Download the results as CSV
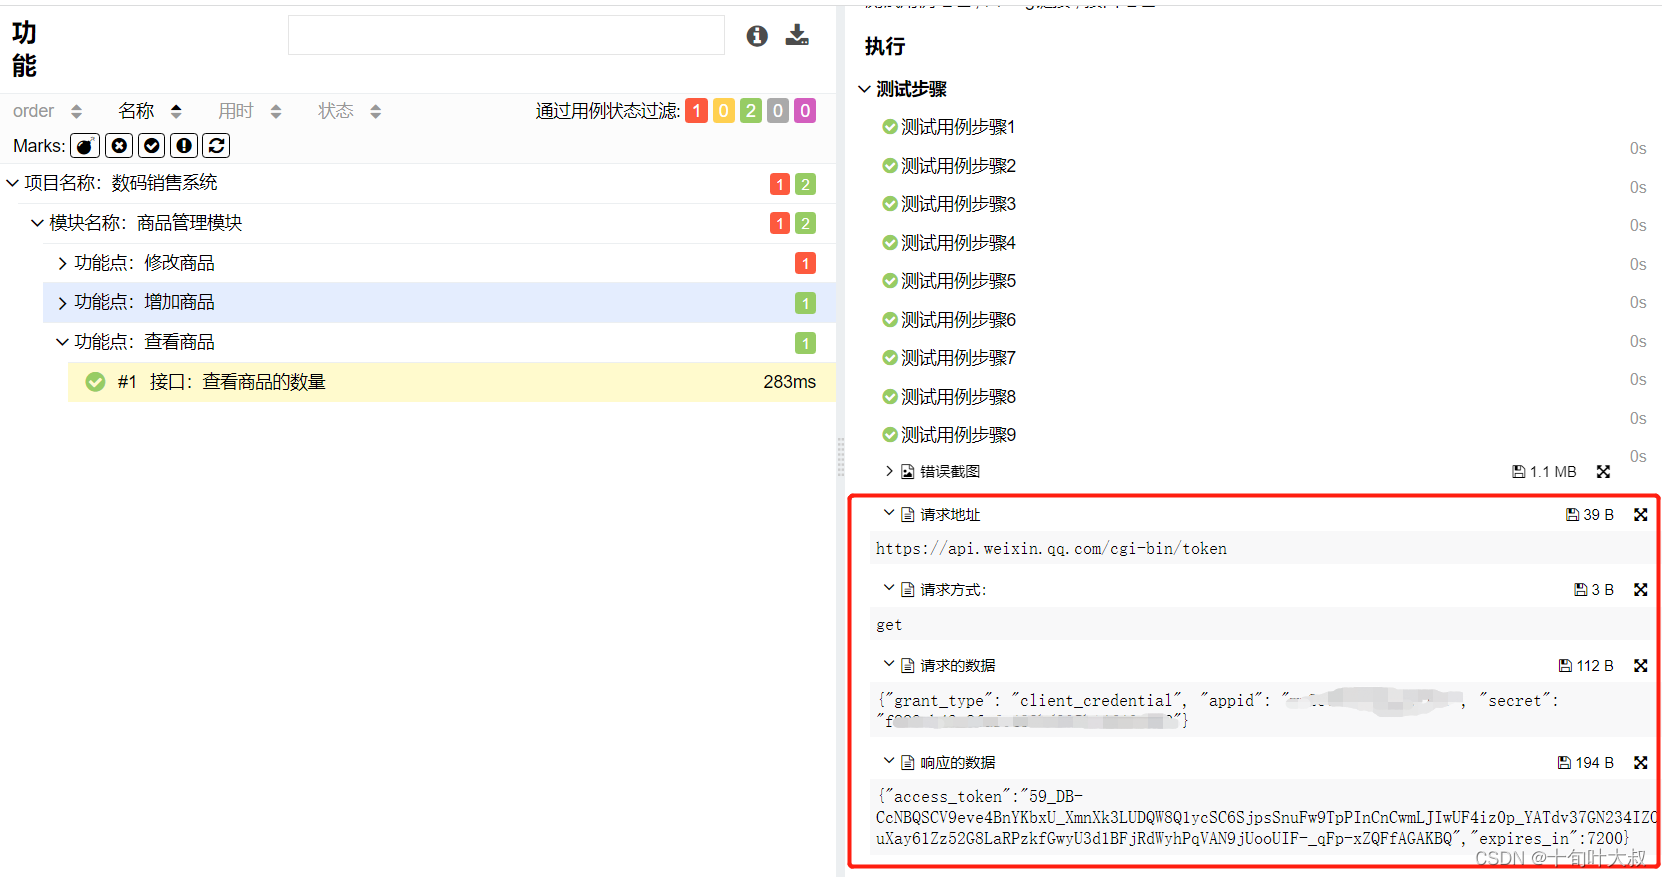 (797, 36)
